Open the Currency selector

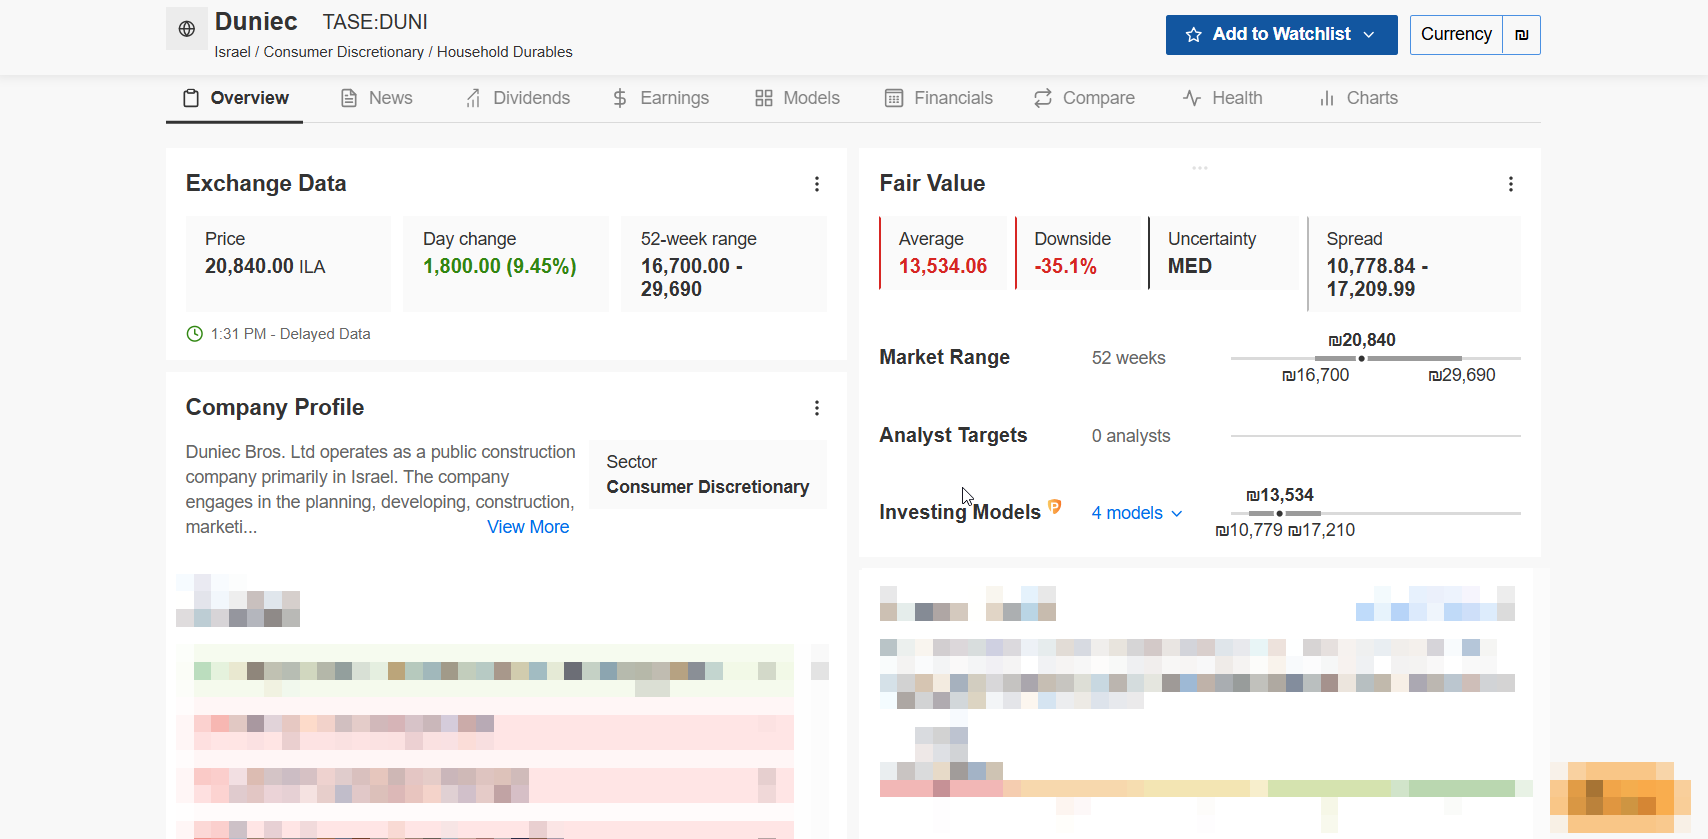1456,35
